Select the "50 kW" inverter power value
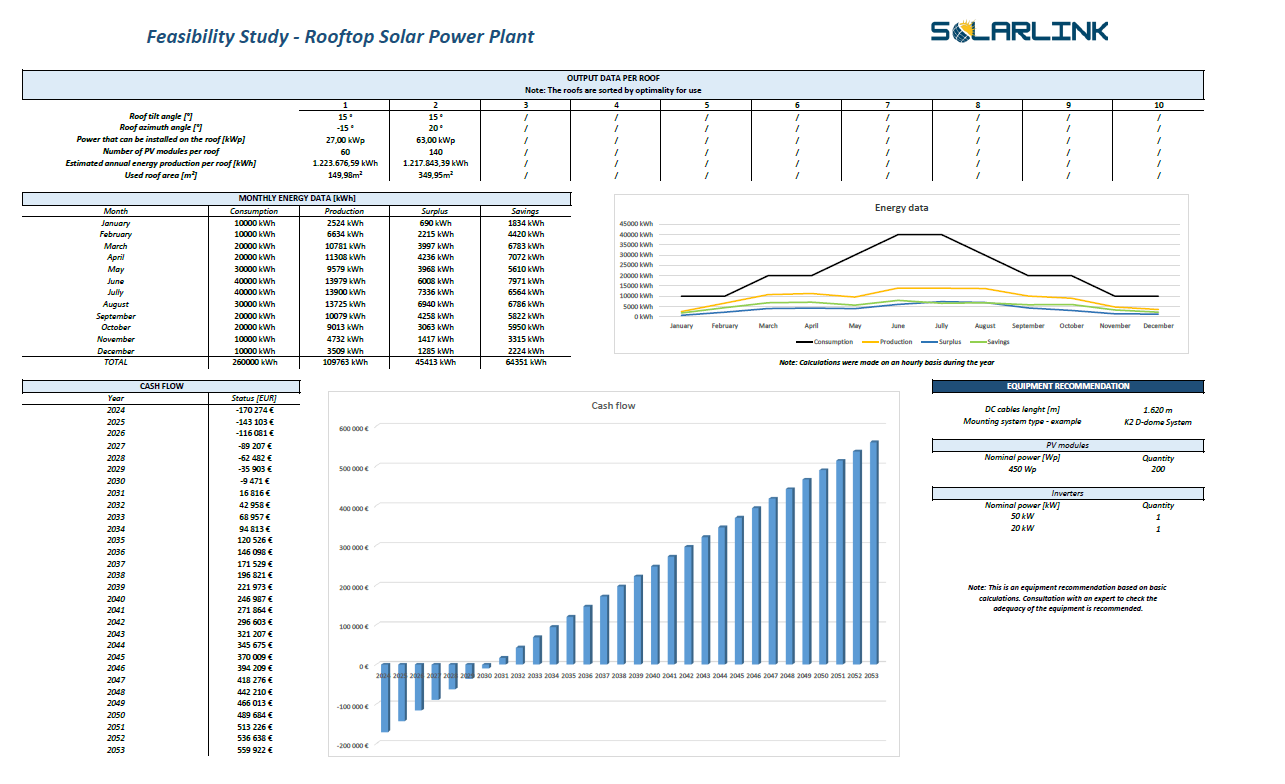Image resolution: width=1285 pixels, height=784 pixels. tap(1022, 516)
